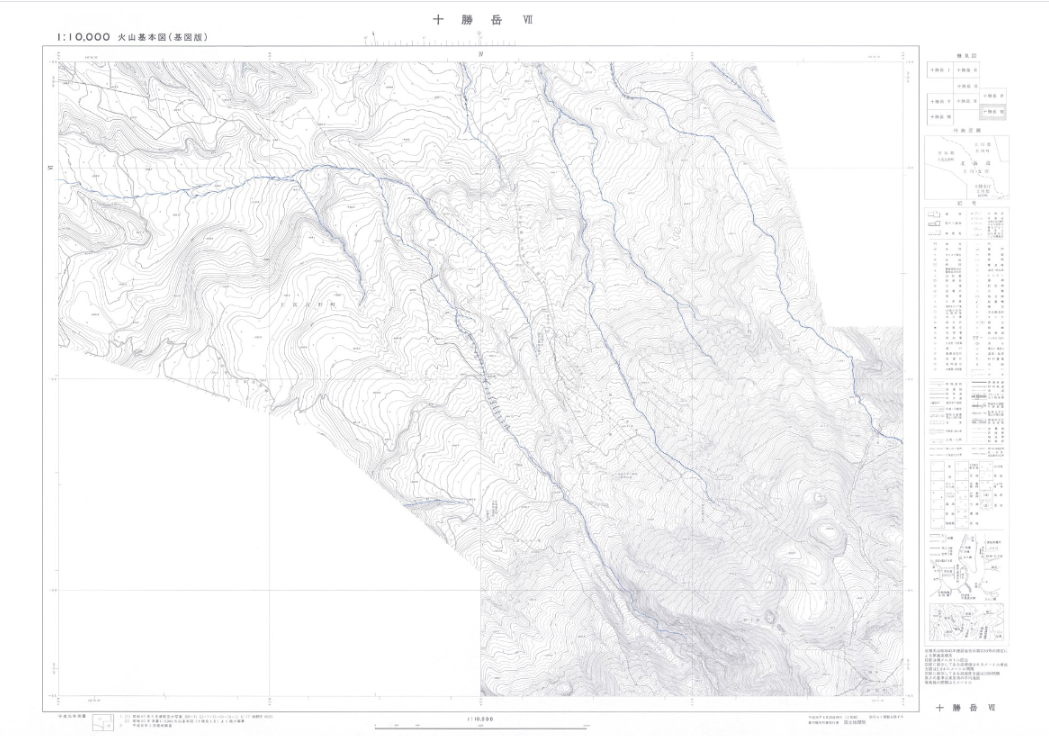
Task: Click the point symbol list in the legend
Action: pyautogui.click(x=966, y=300)
